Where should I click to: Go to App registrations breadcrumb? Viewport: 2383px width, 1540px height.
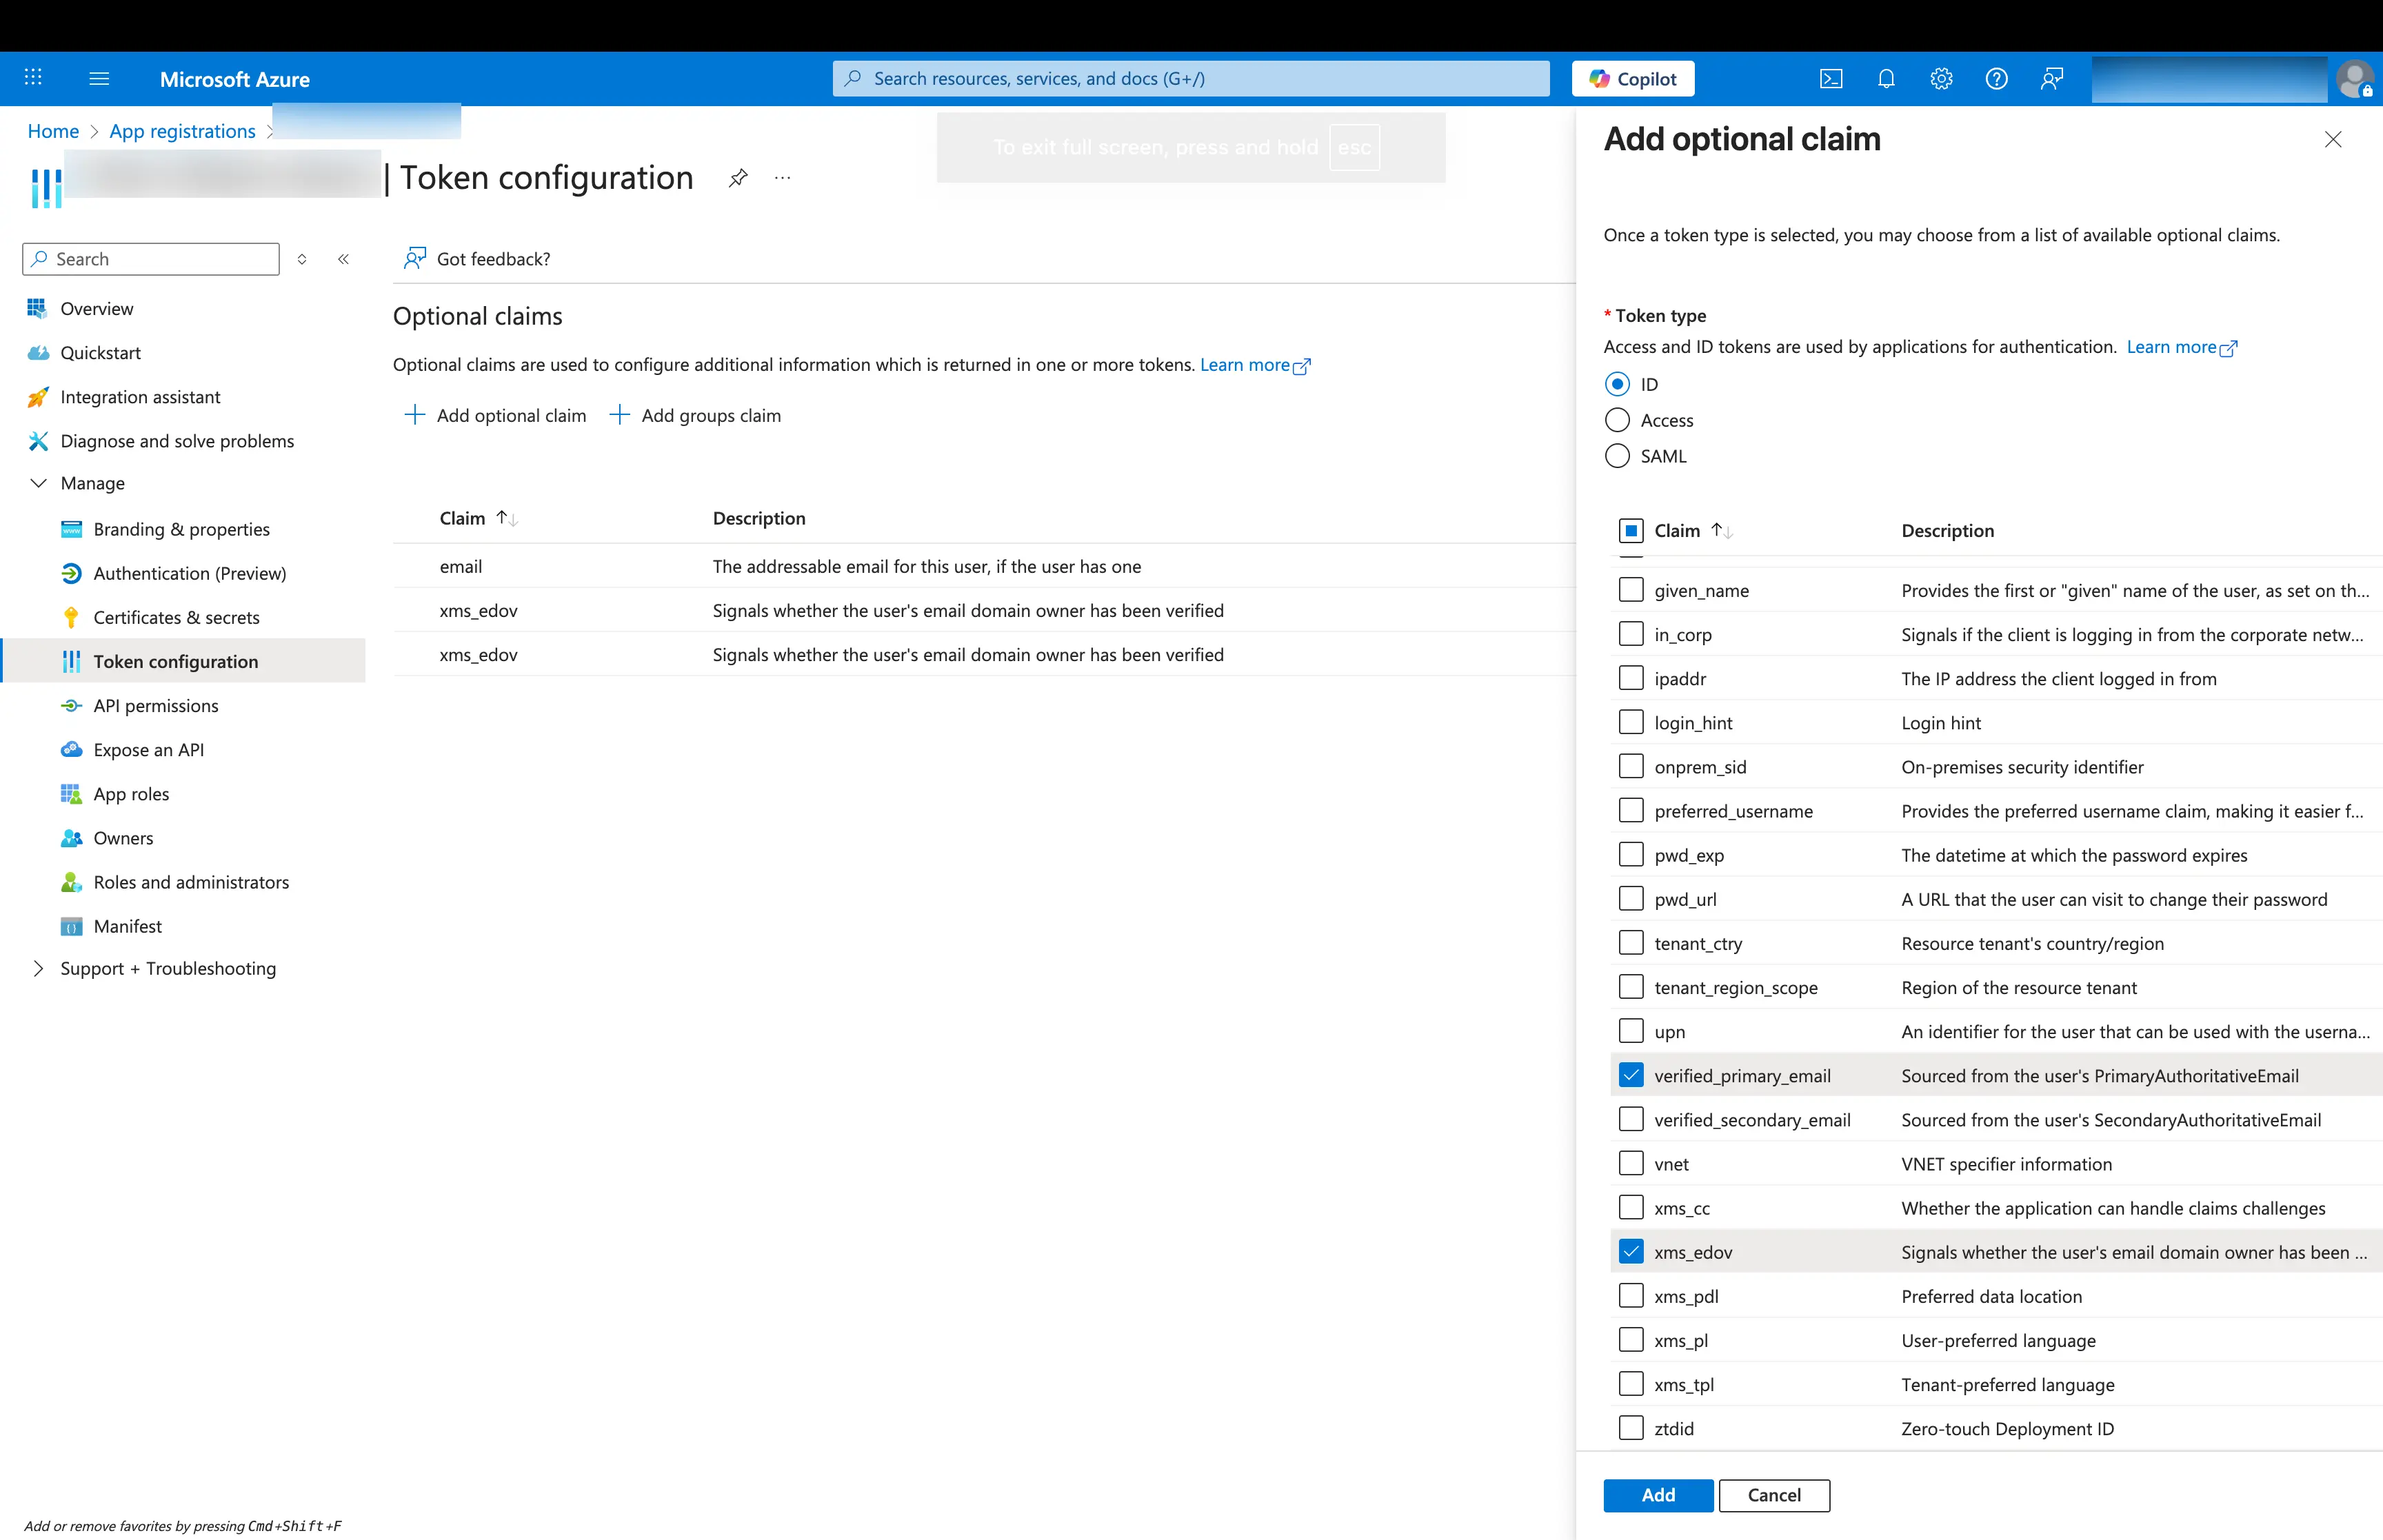pyautogui.click(x=182, y=131)
